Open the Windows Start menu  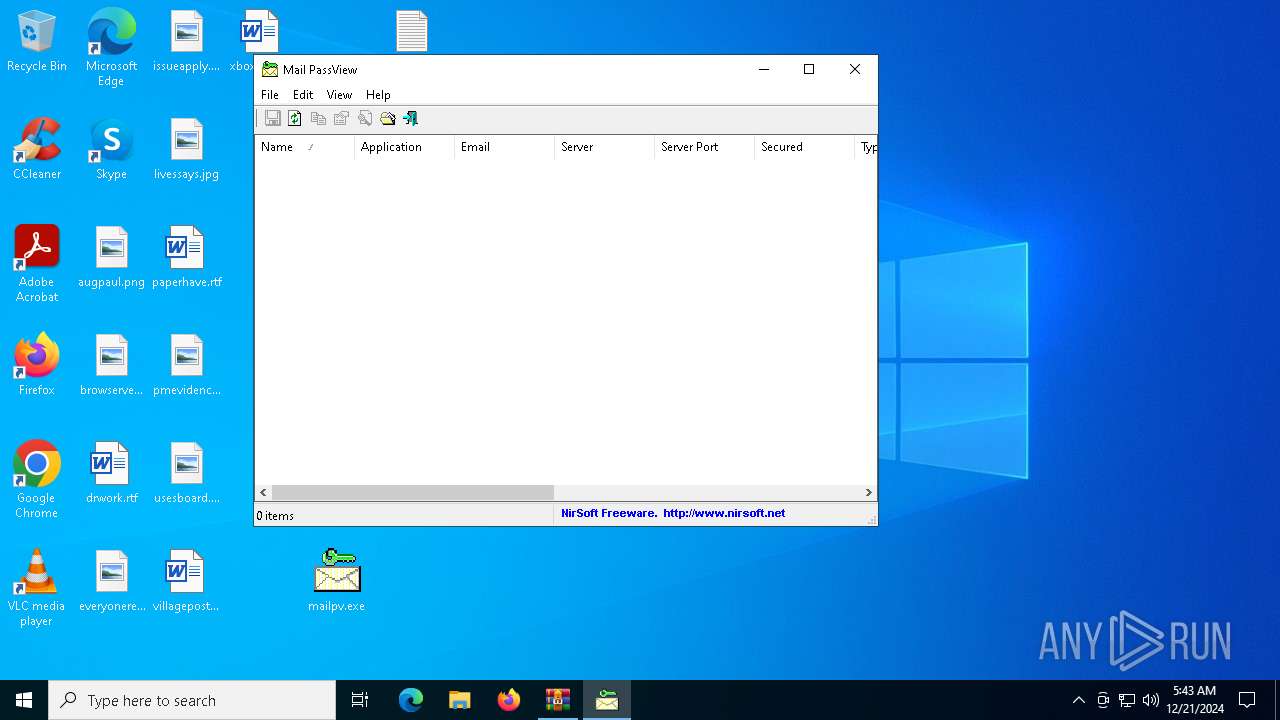point(24,700)
